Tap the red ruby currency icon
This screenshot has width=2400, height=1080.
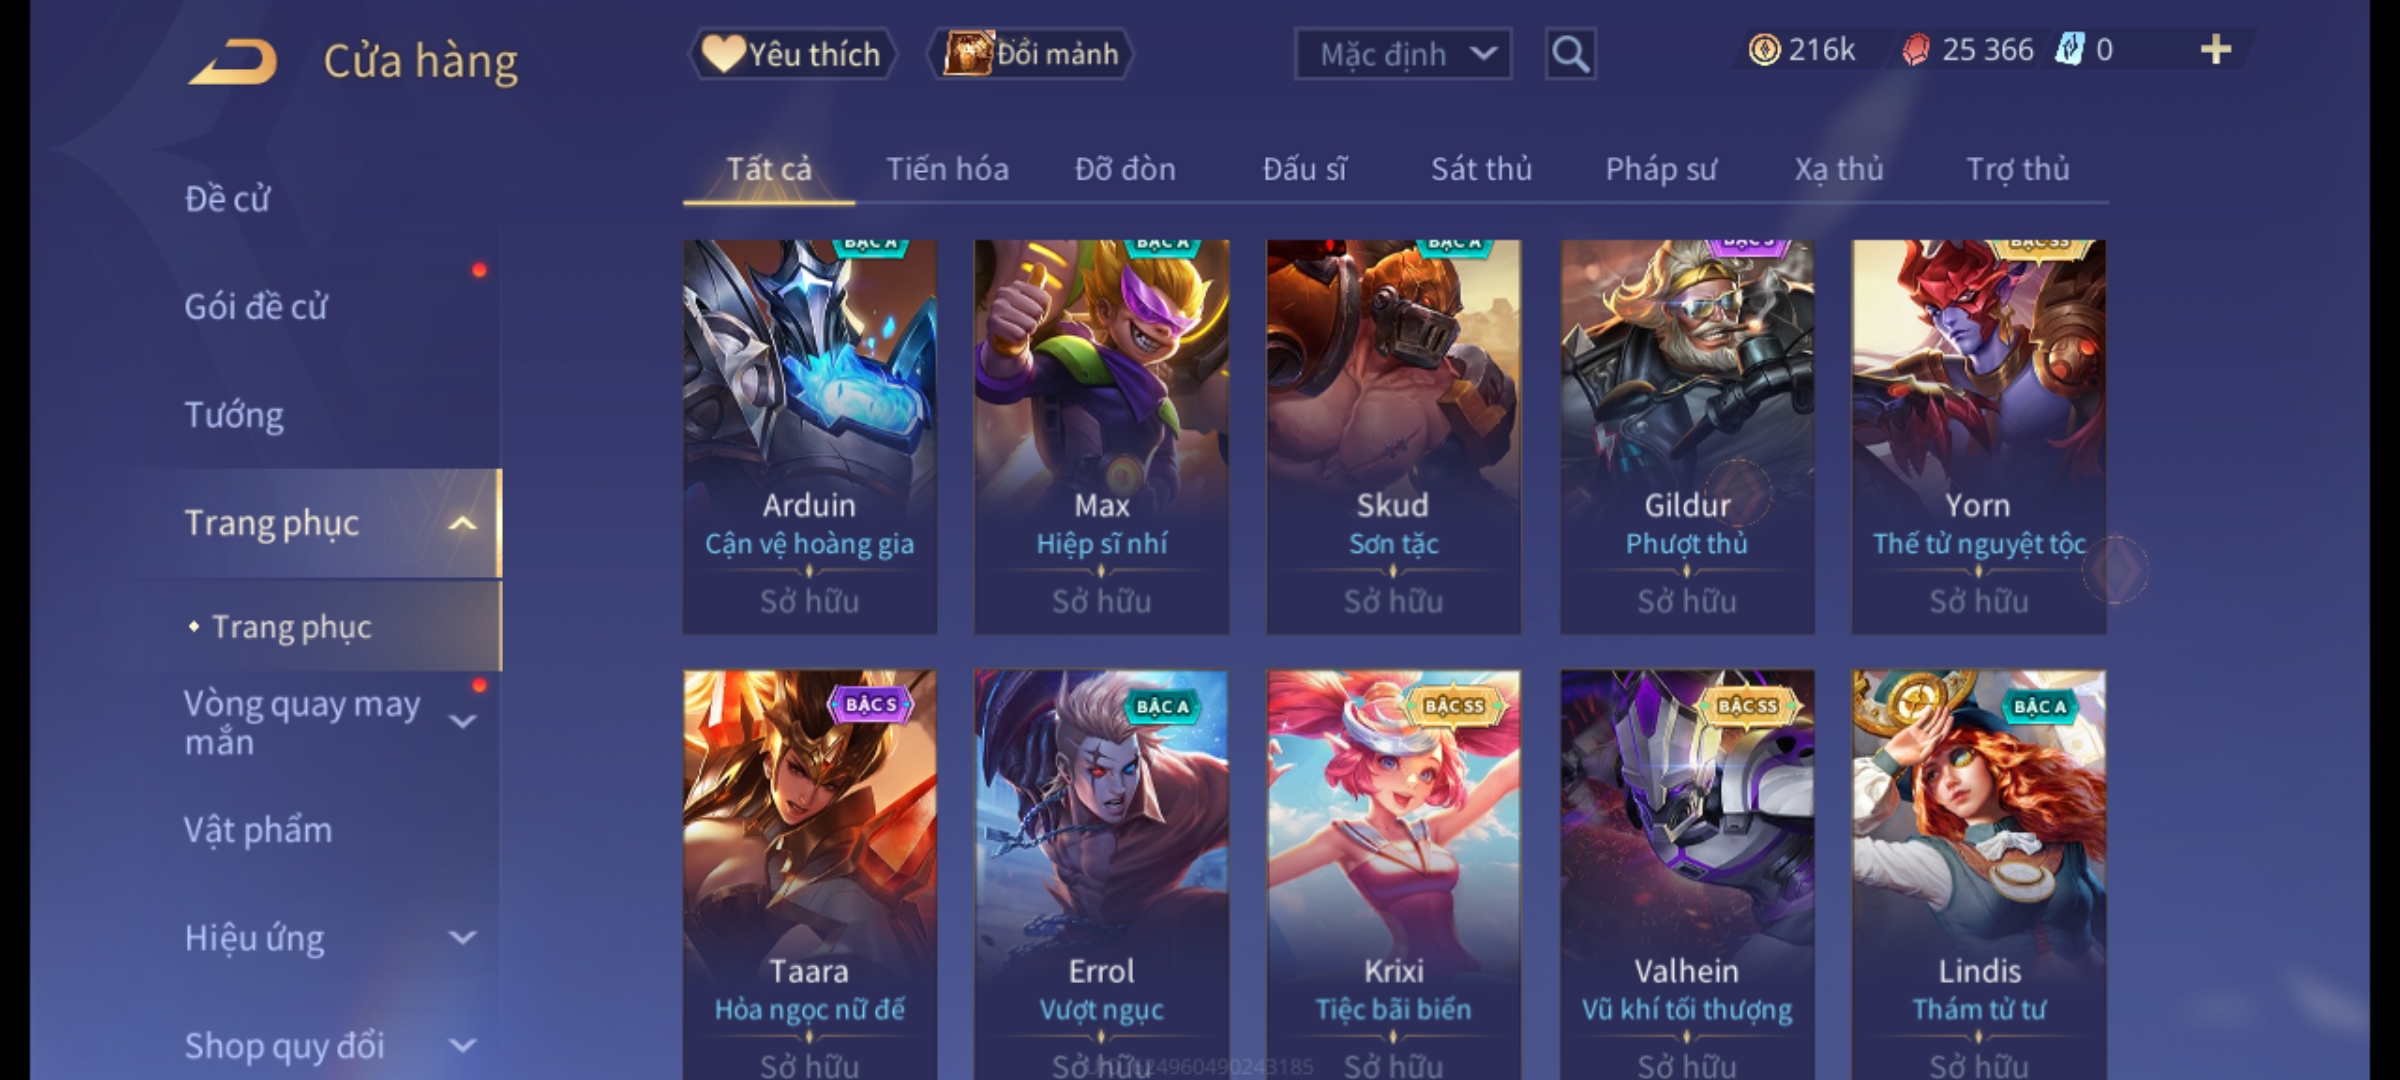pyautogui.click(x=1915, y=50)
